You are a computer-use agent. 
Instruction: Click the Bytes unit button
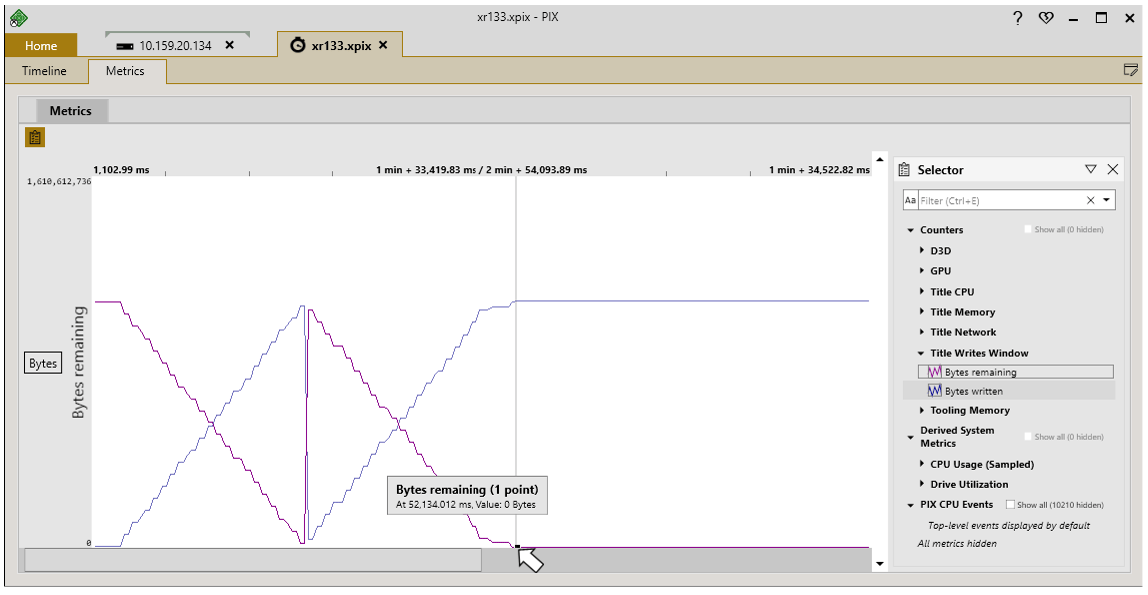click(43, 363)
